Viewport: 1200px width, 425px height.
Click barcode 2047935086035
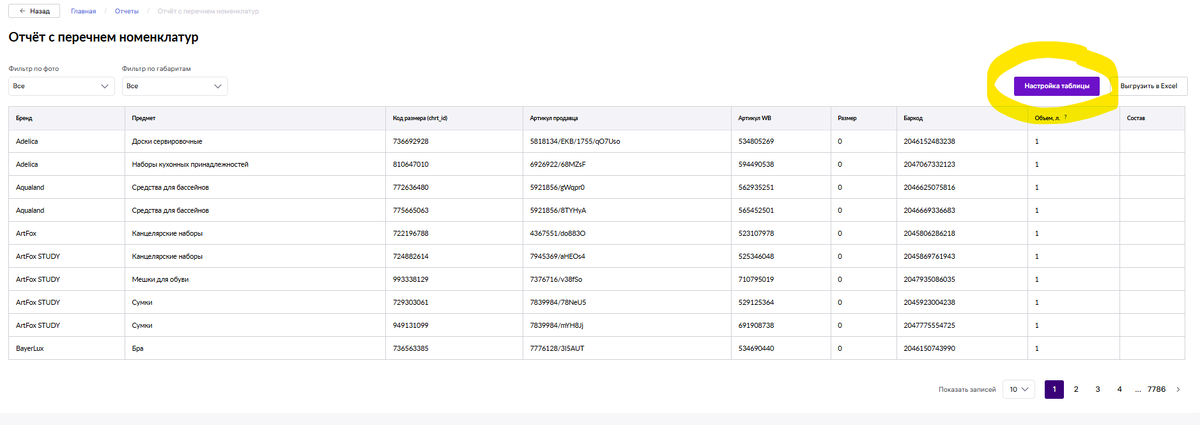tap(929, 279)
